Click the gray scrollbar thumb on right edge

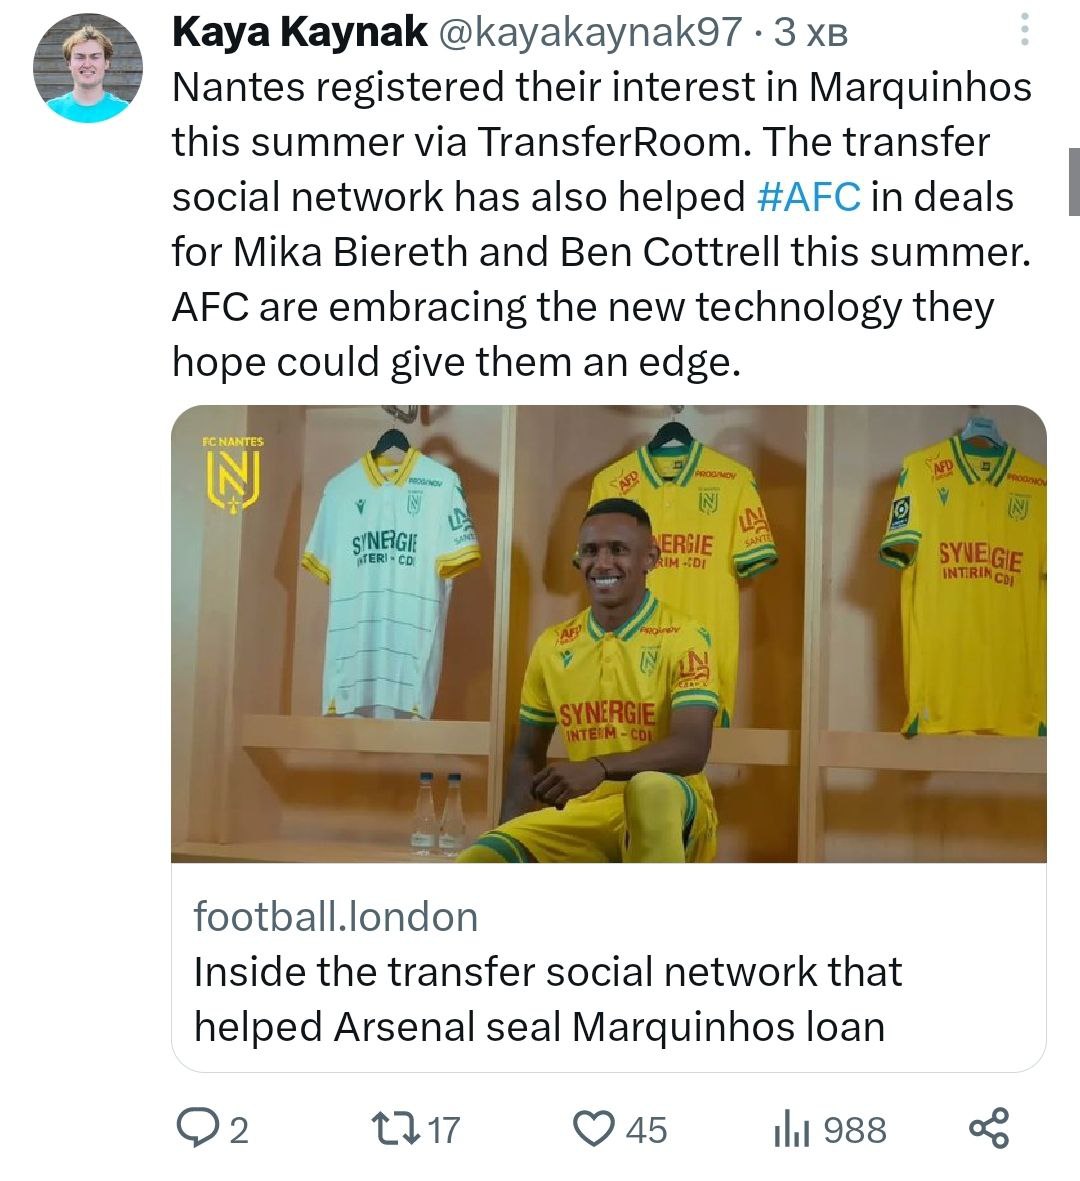1073,181
